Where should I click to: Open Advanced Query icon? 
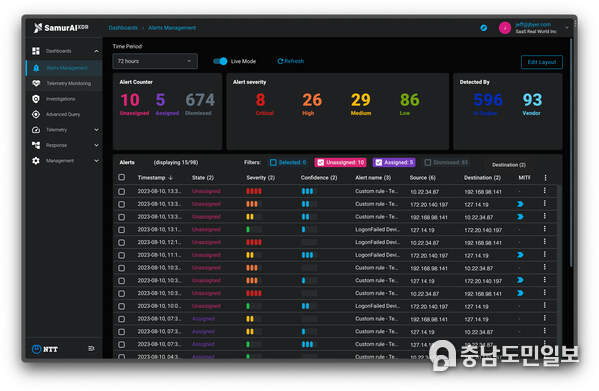coord(36,114)
